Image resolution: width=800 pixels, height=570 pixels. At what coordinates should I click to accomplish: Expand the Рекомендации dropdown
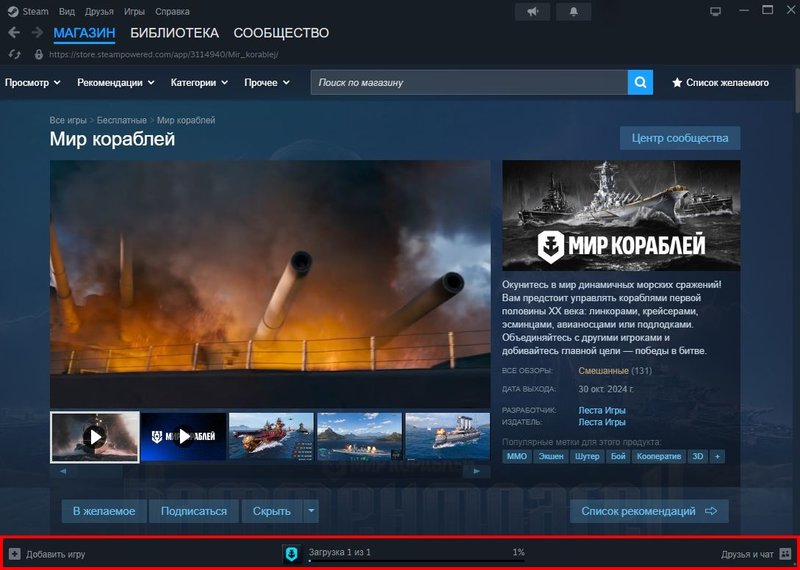[x=116, y=83]
